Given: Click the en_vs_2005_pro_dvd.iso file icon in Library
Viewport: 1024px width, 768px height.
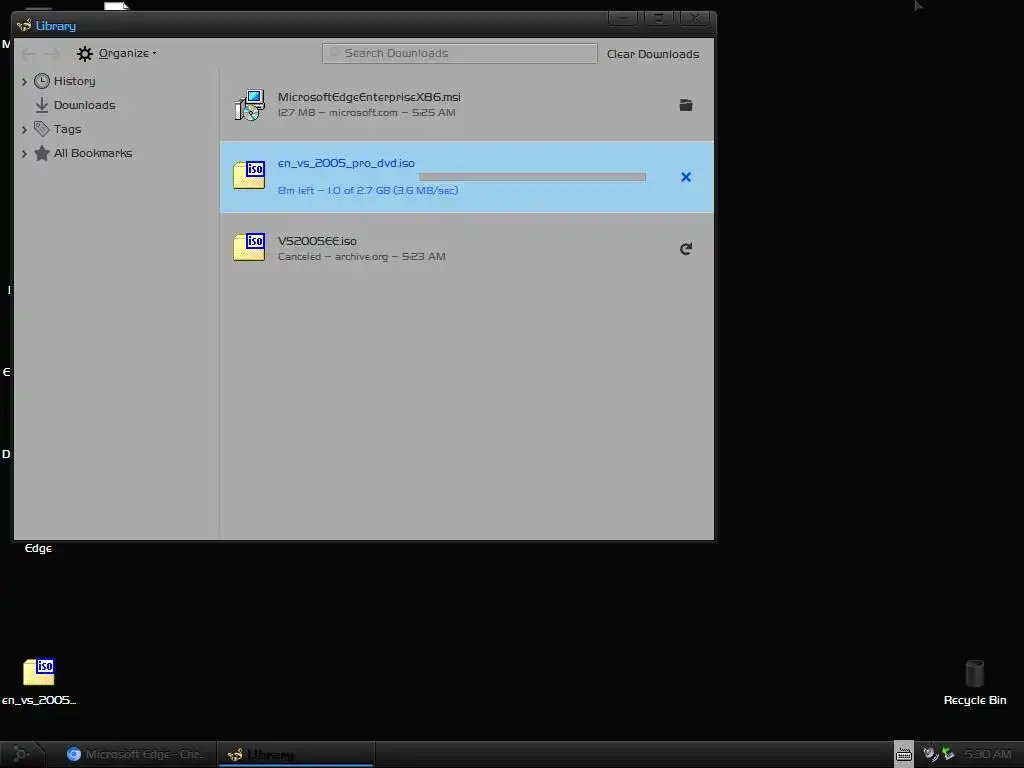Looking at the screenshot, I should tap(249, 175).
